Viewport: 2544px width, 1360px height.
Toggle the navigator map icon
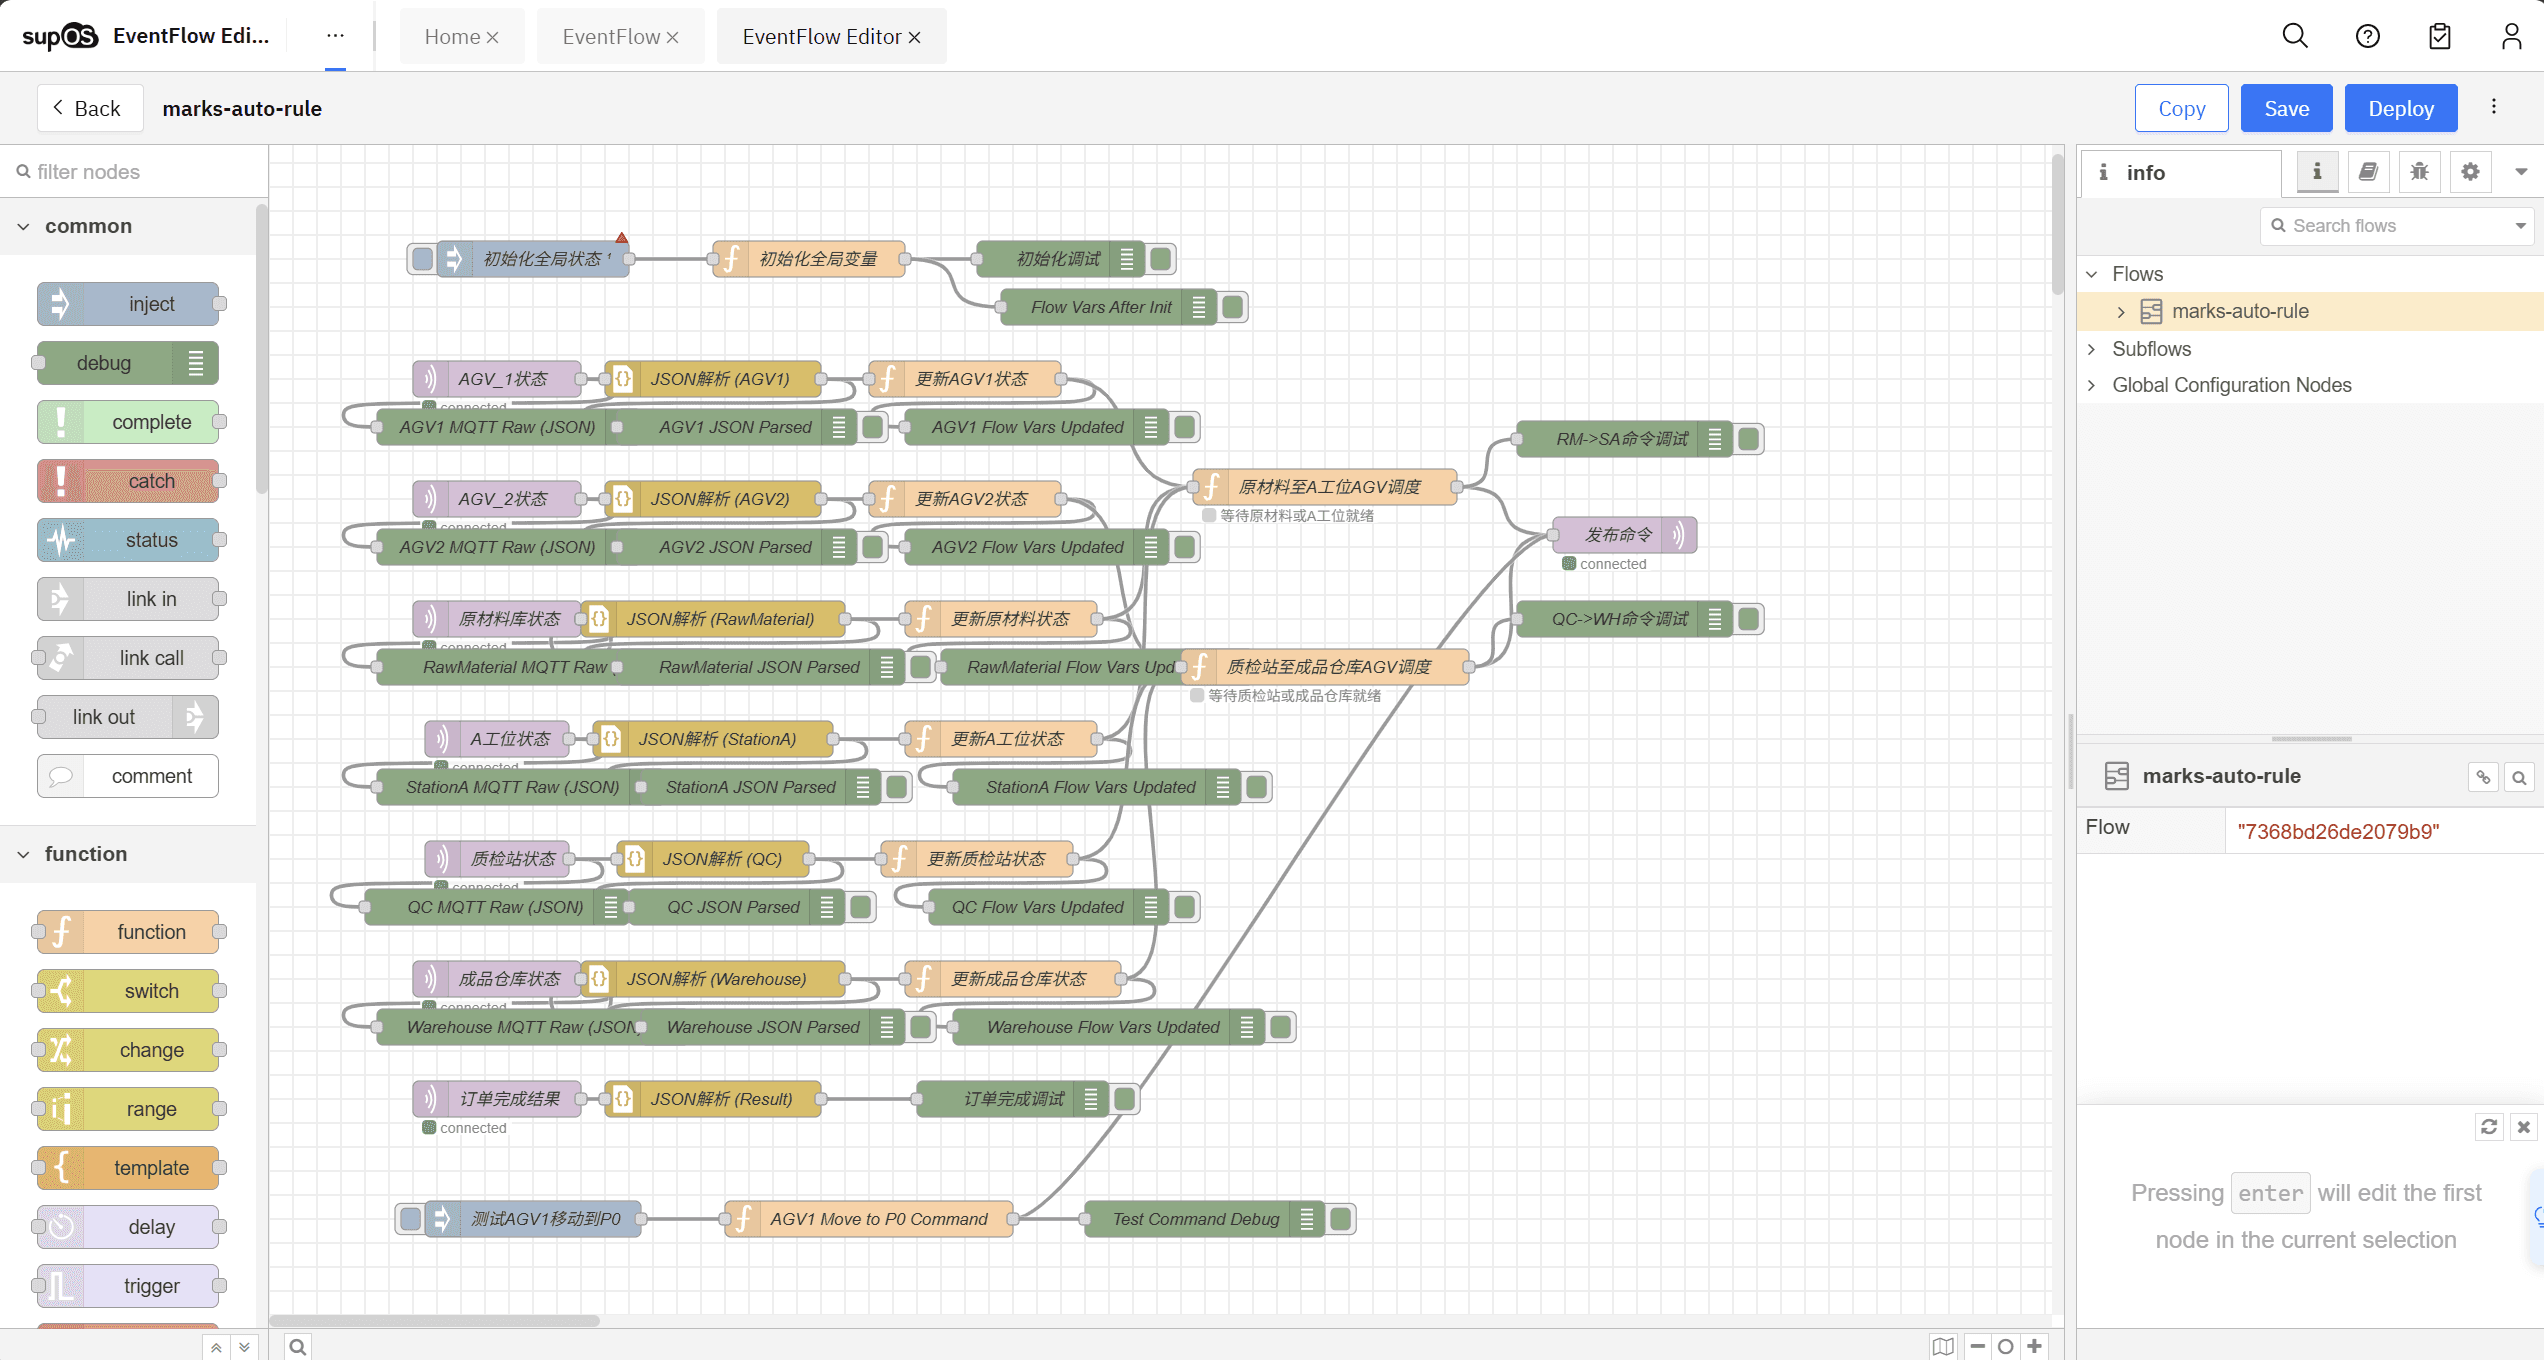1943,1346
